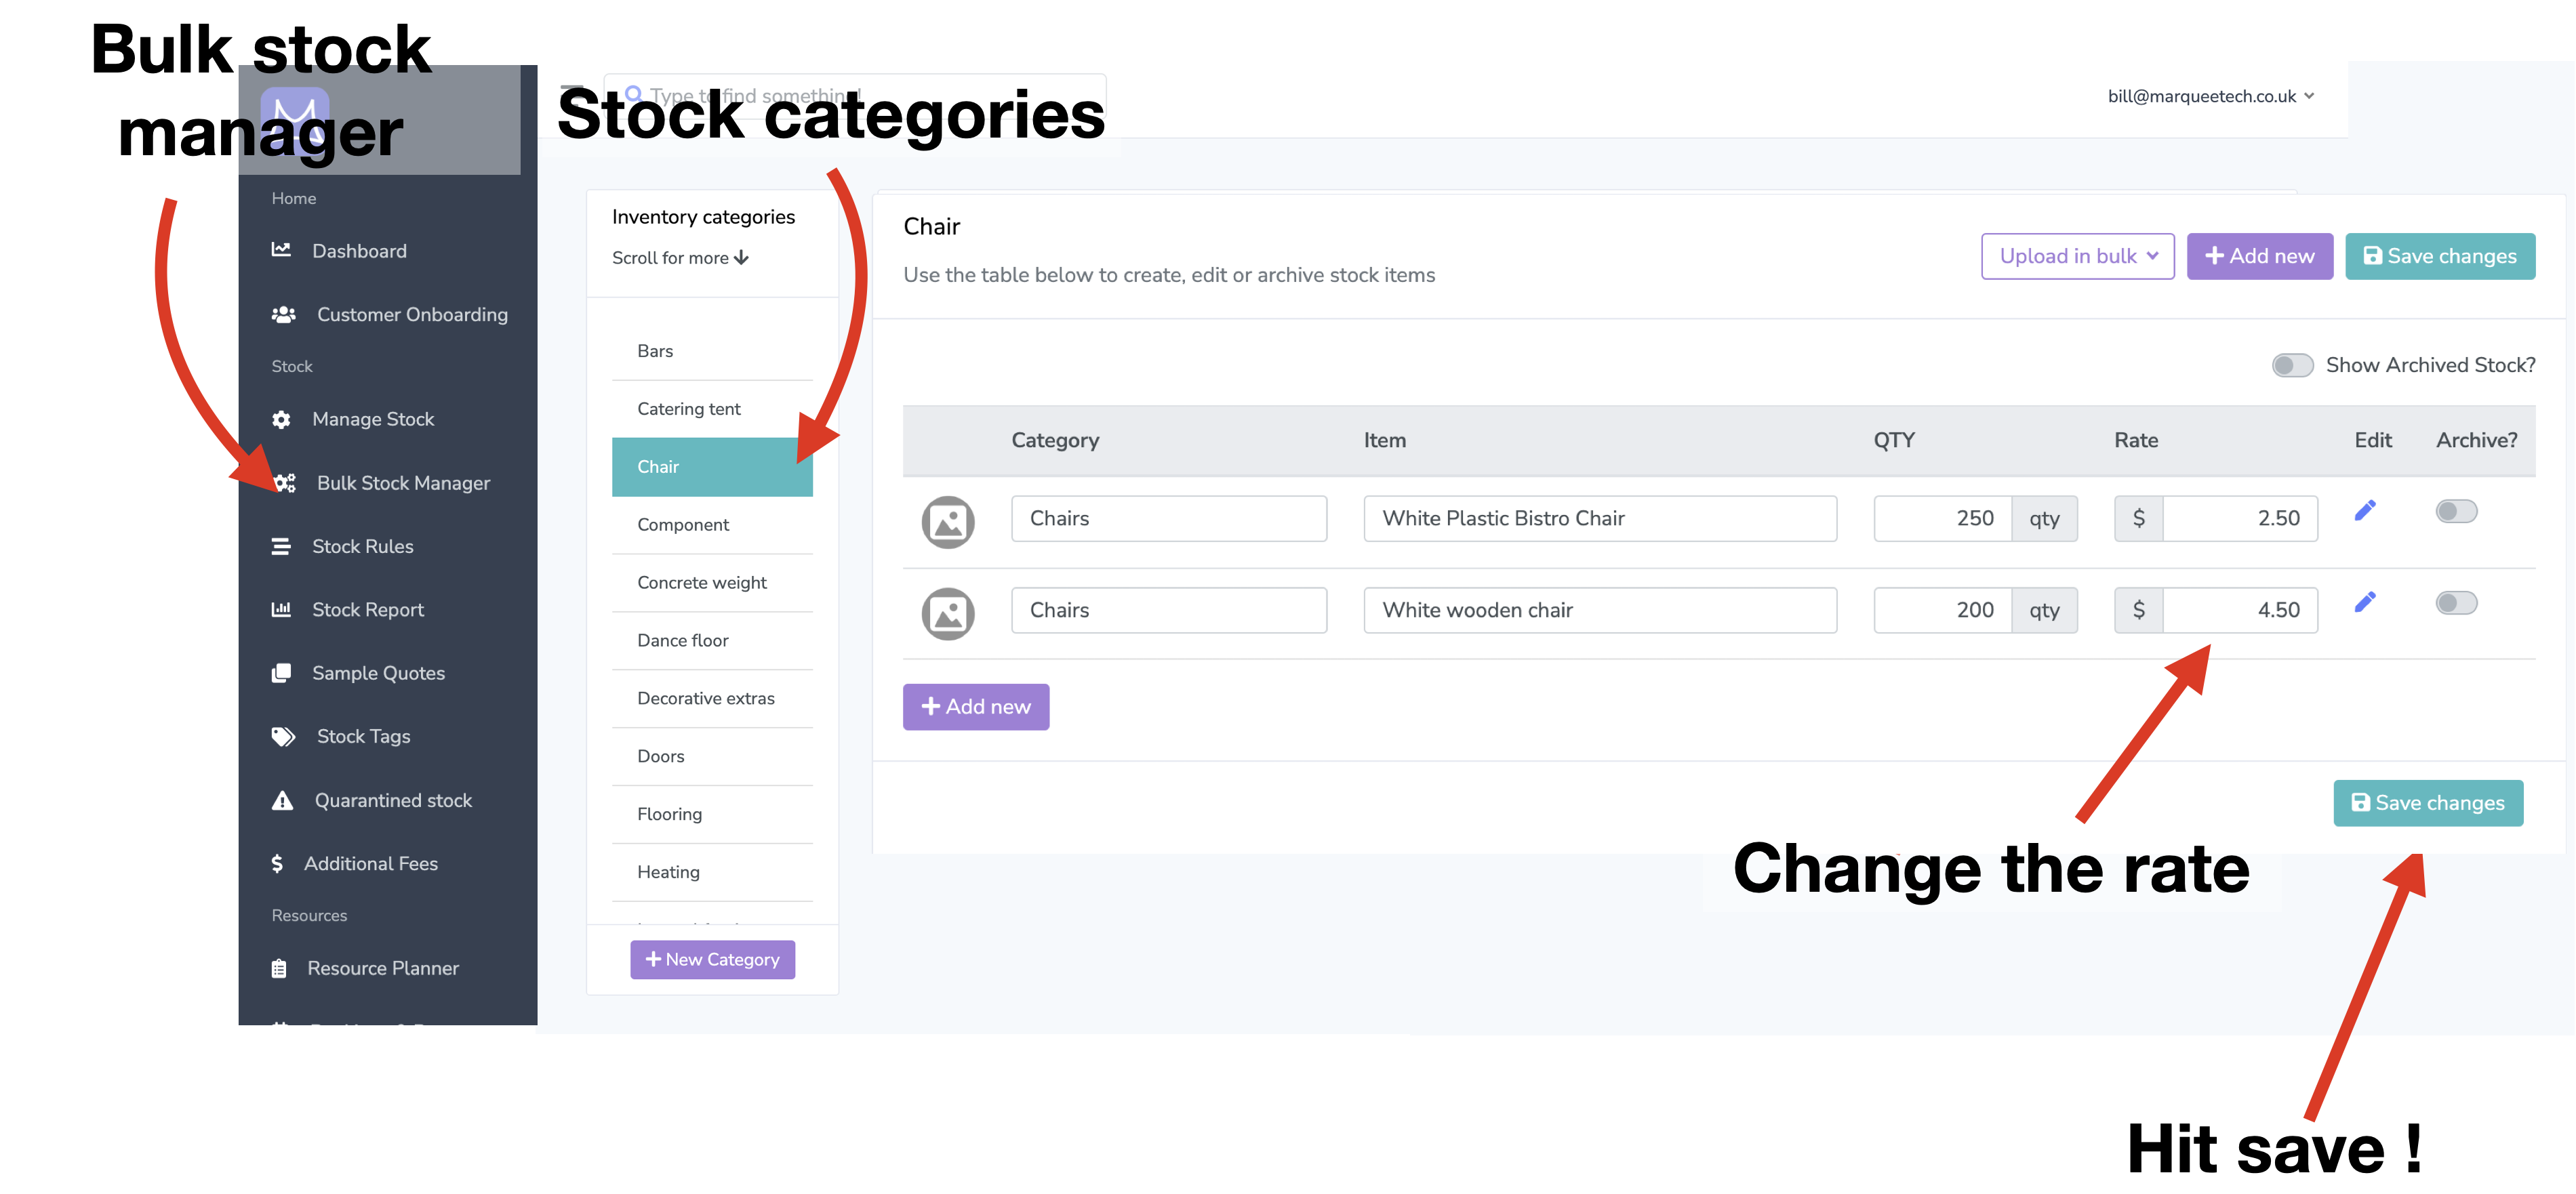Click the Stock Report bar chart icon
The image size is (2576, 1194).
[x=281, y=609]
